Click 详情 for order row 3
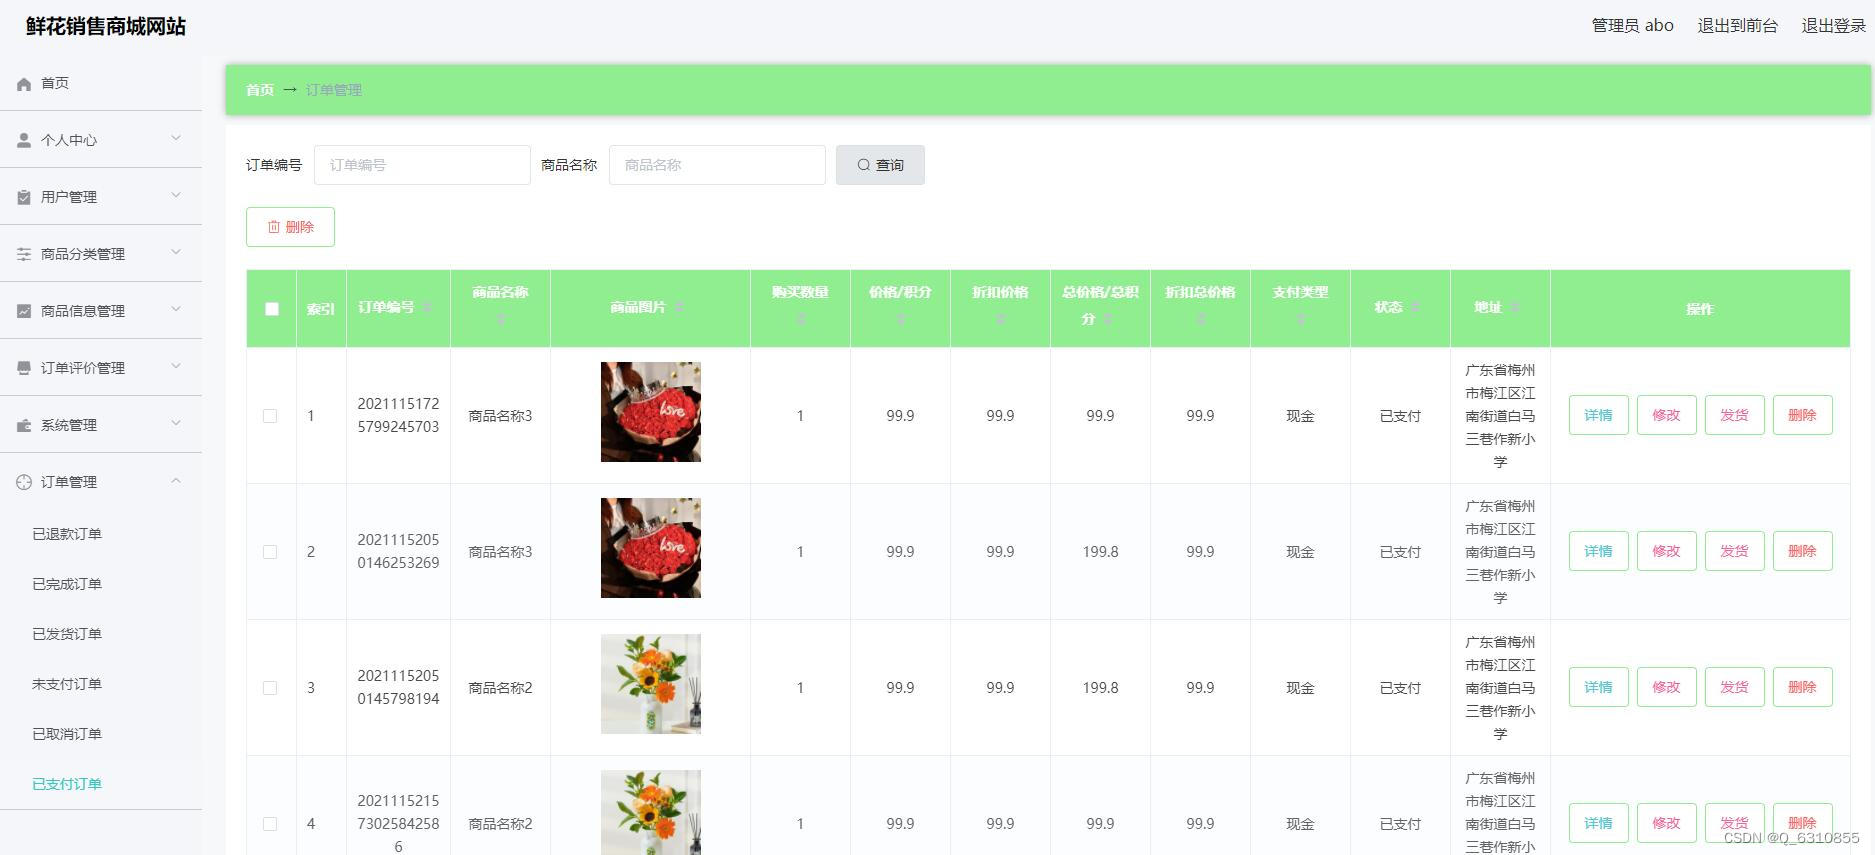 click(1598, 687)
